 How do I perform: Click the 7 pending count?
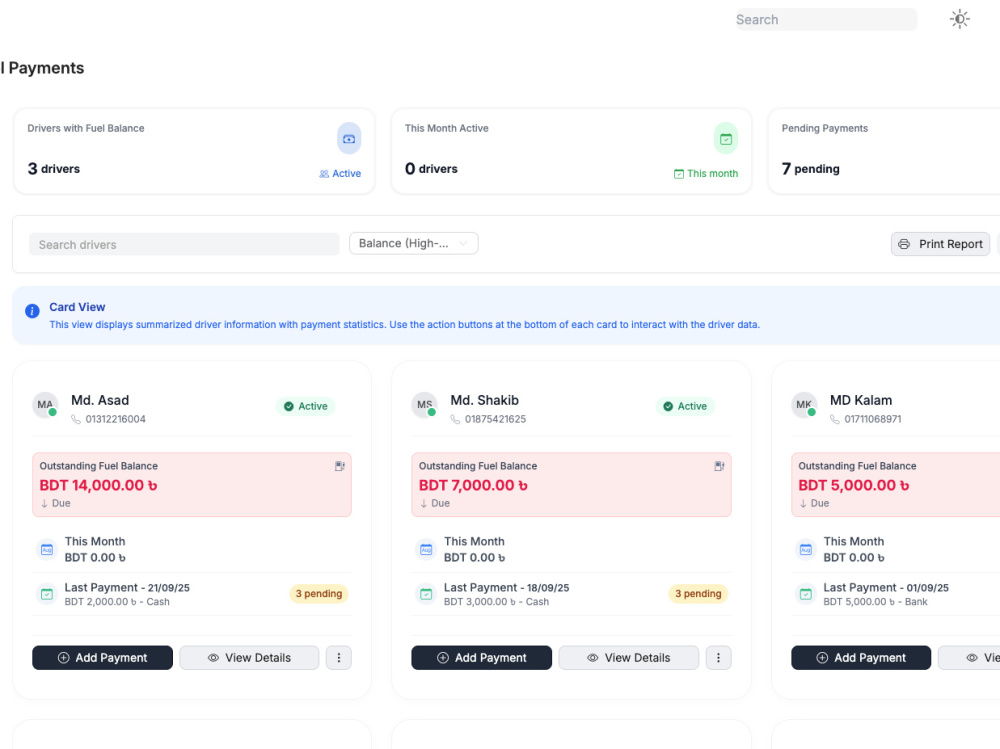point(811,168)
